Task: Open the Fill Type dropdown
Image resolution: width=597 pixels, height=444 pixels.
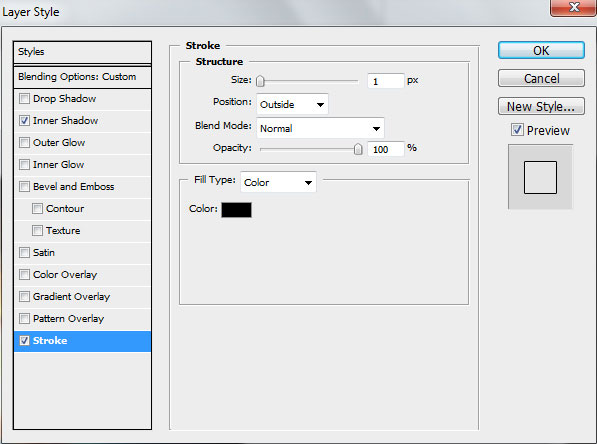Action: click(x=278, y=182)
